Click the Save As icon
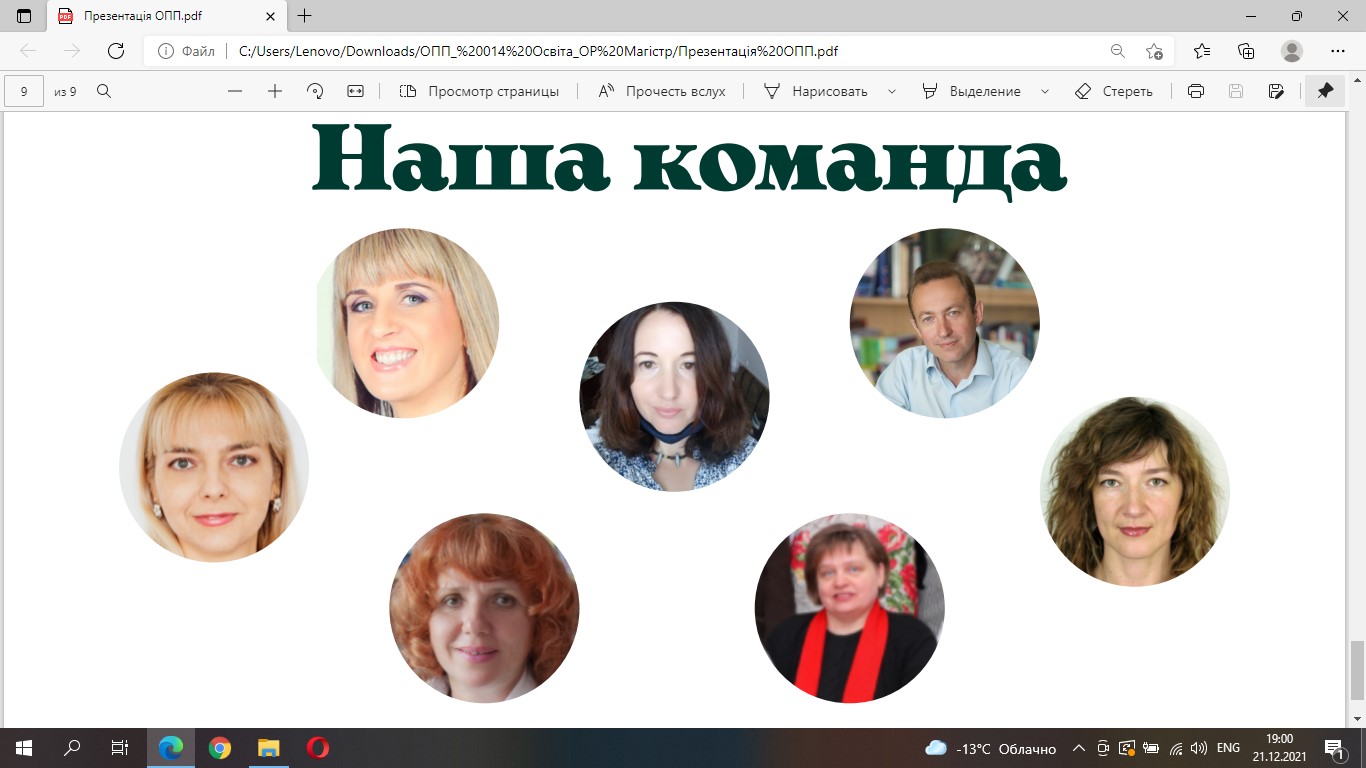The image size is (1366, 768). [1276, 91]
